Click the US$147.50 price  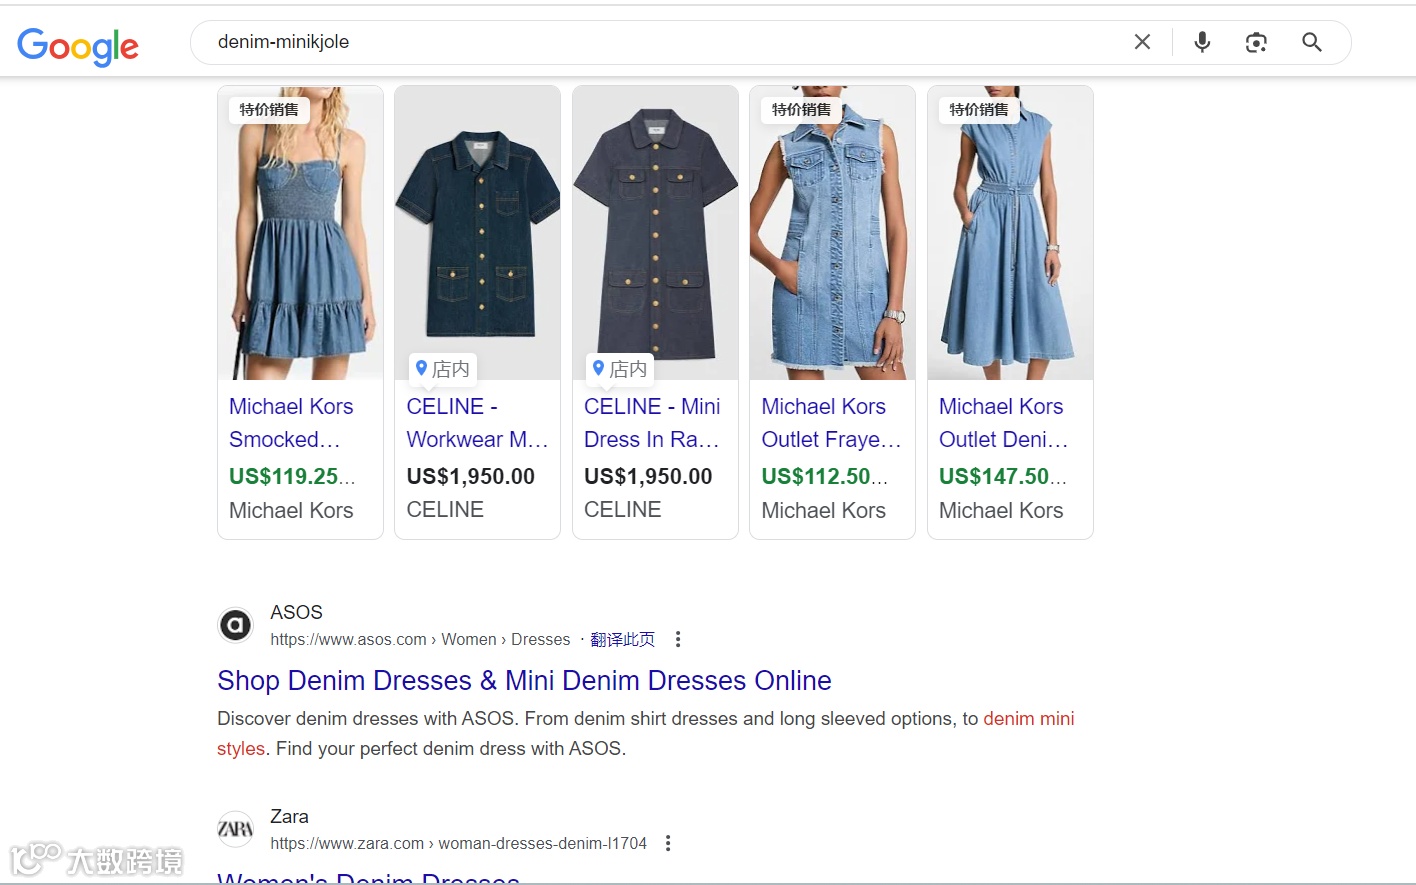[1003, 476]
